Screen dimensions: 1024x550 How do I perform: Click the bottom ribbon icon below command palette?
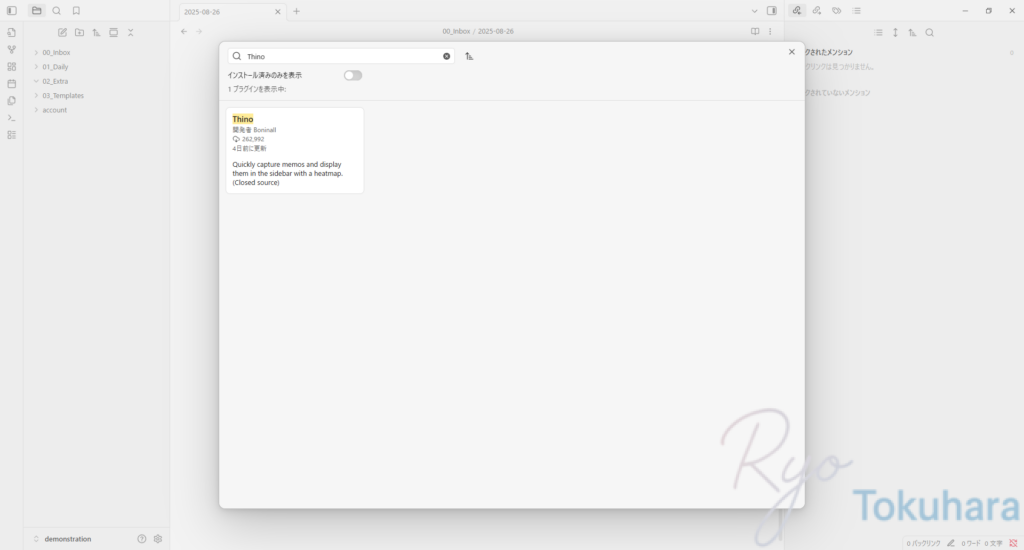coord(11,135)
